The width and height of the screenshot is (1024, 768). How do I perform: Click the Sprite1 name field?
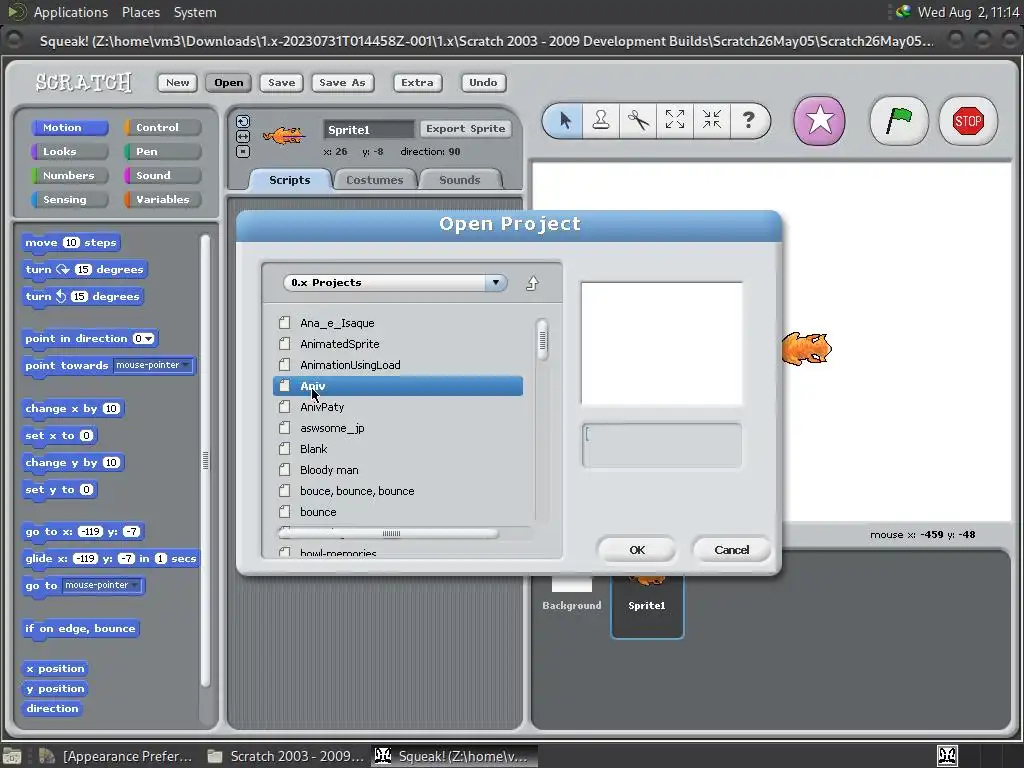368,129
